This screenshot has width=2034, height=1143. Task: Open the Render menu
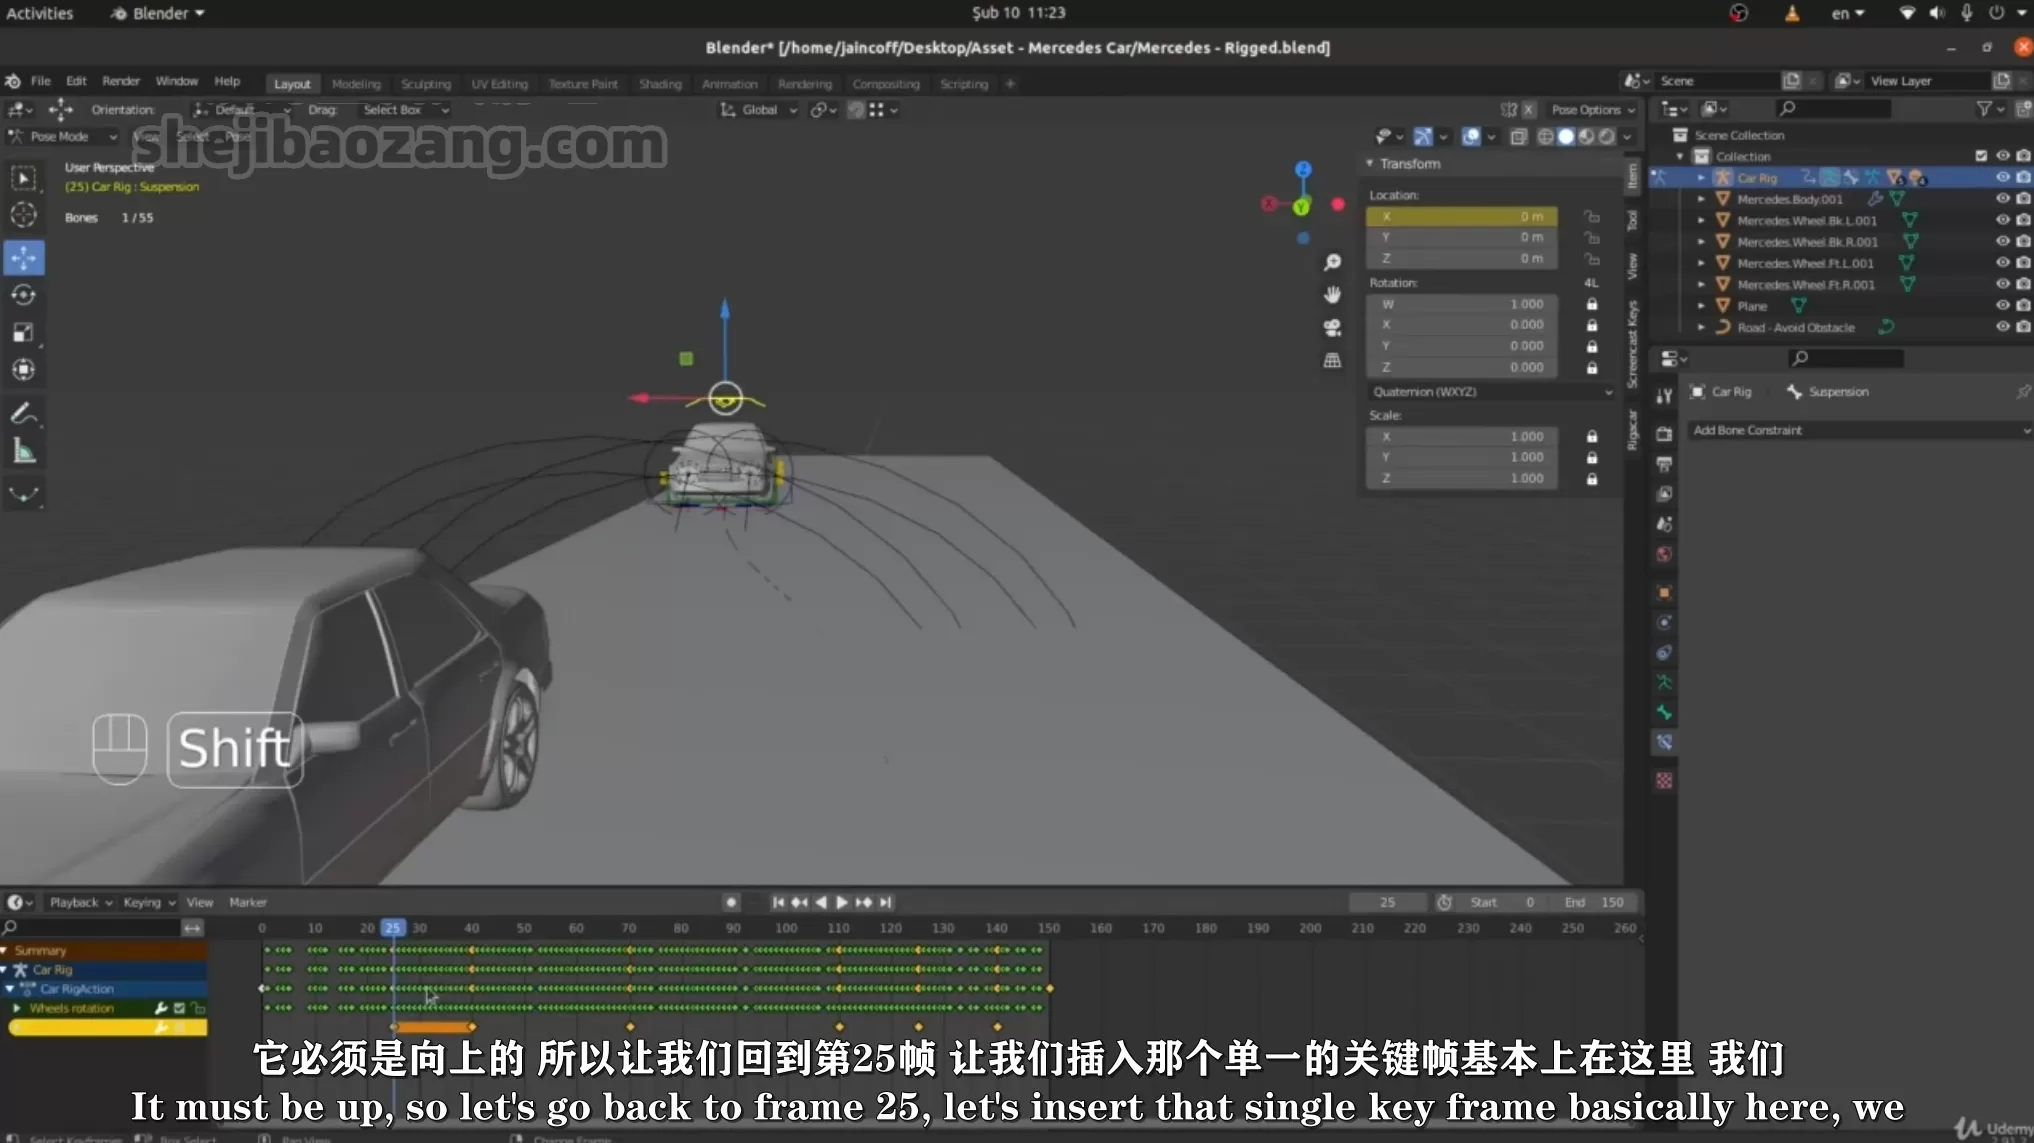tap(121, 81)
